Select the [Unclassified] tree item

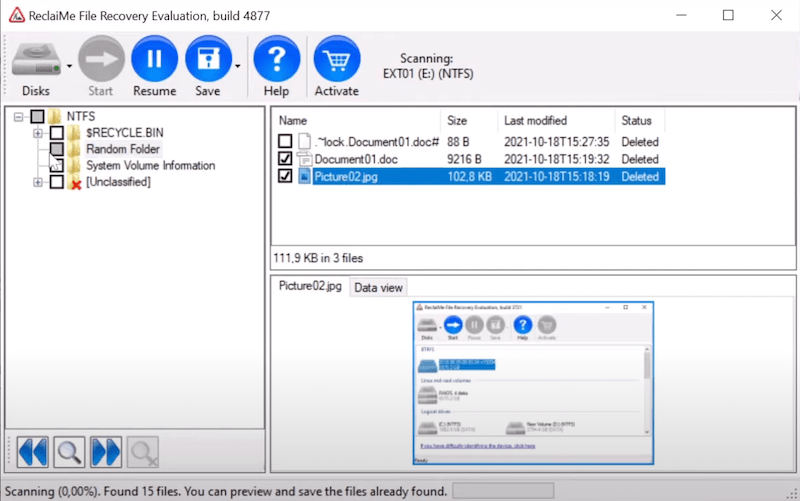tap(118, 182)
